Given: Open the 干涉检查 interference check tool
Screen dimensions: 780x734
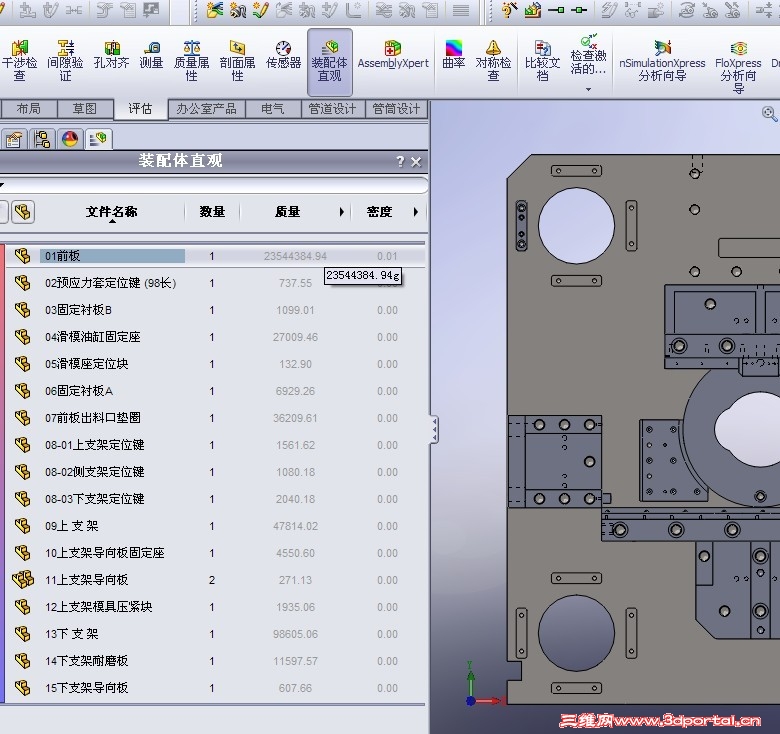Looking at the screenshot, I should click(x=19, y=61).
